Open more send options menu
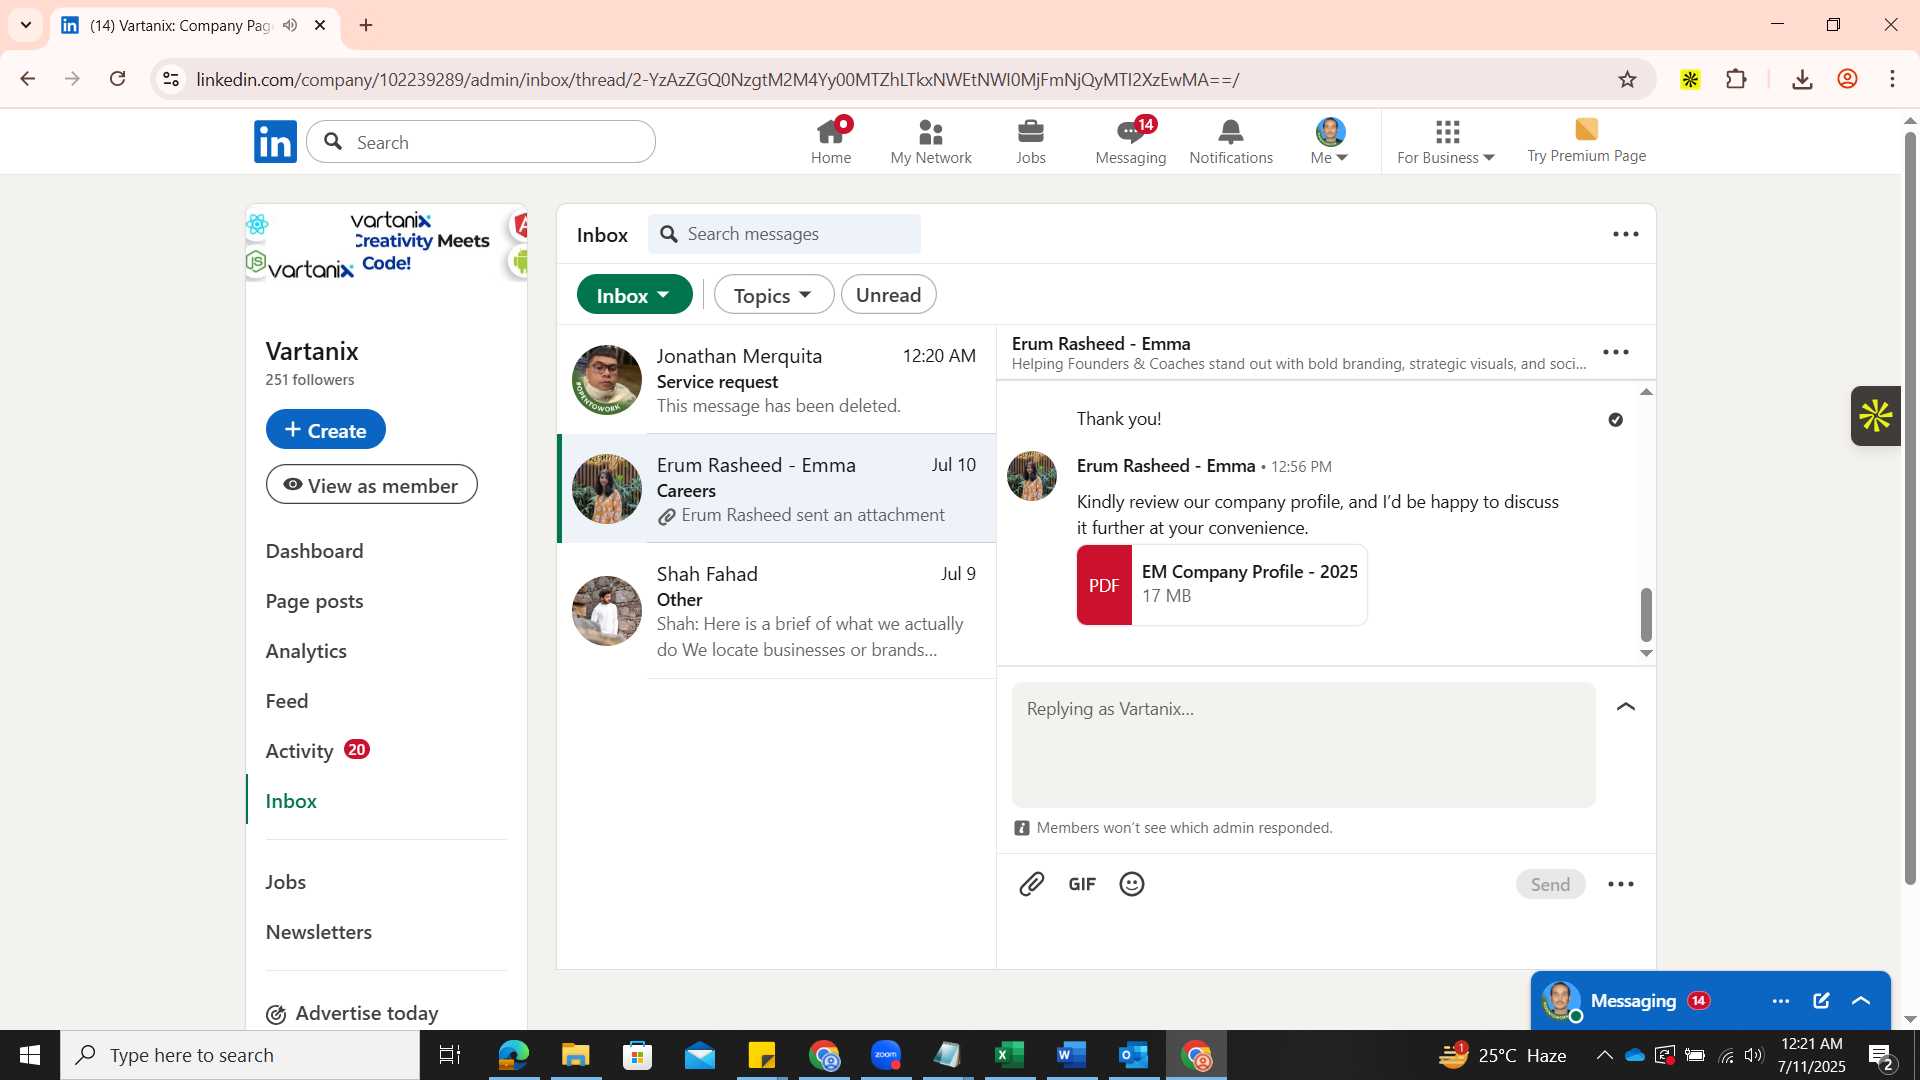The height and width of the screenshot is (1080, 1920). click(x=1621, y=884)
